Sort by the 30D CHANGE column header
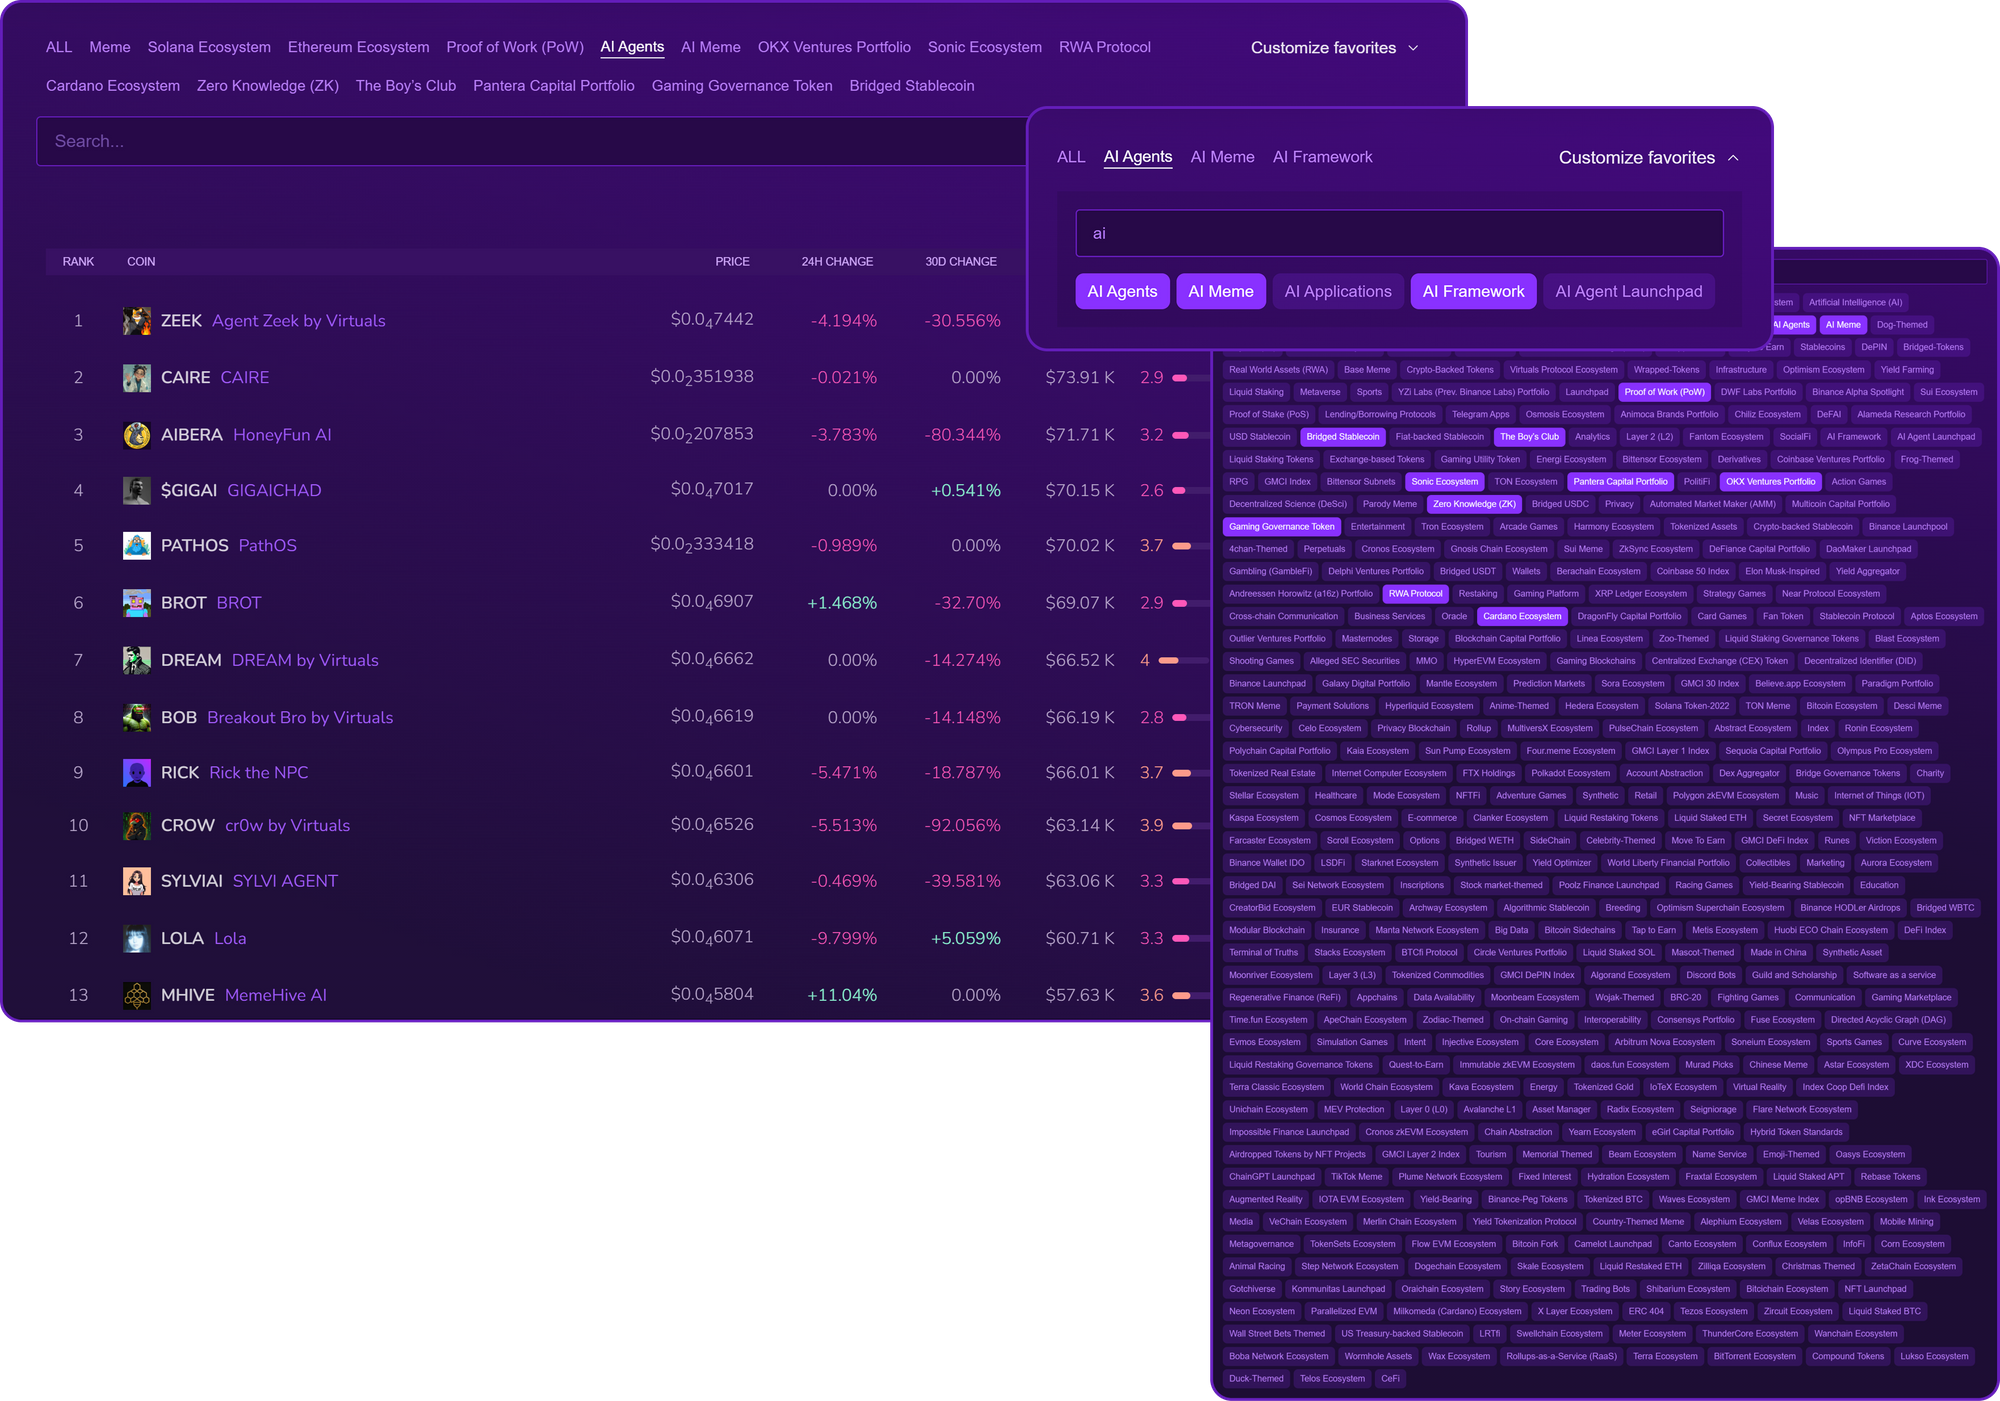The image size is (2000, 1401). [x=960, y=262]
